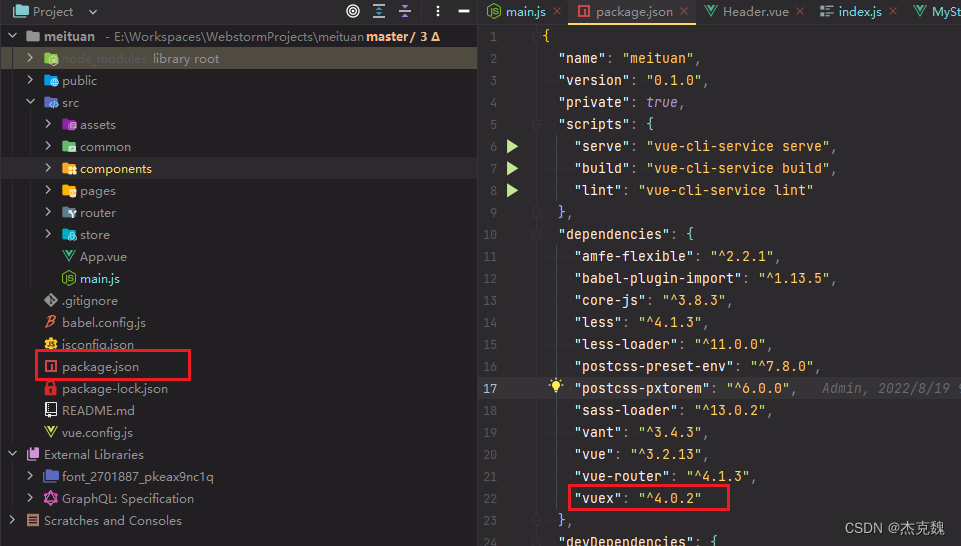Select babel.config.js in the tree
Image resolution: width=961 pixels, height=546 pixels.
point(104,323)
